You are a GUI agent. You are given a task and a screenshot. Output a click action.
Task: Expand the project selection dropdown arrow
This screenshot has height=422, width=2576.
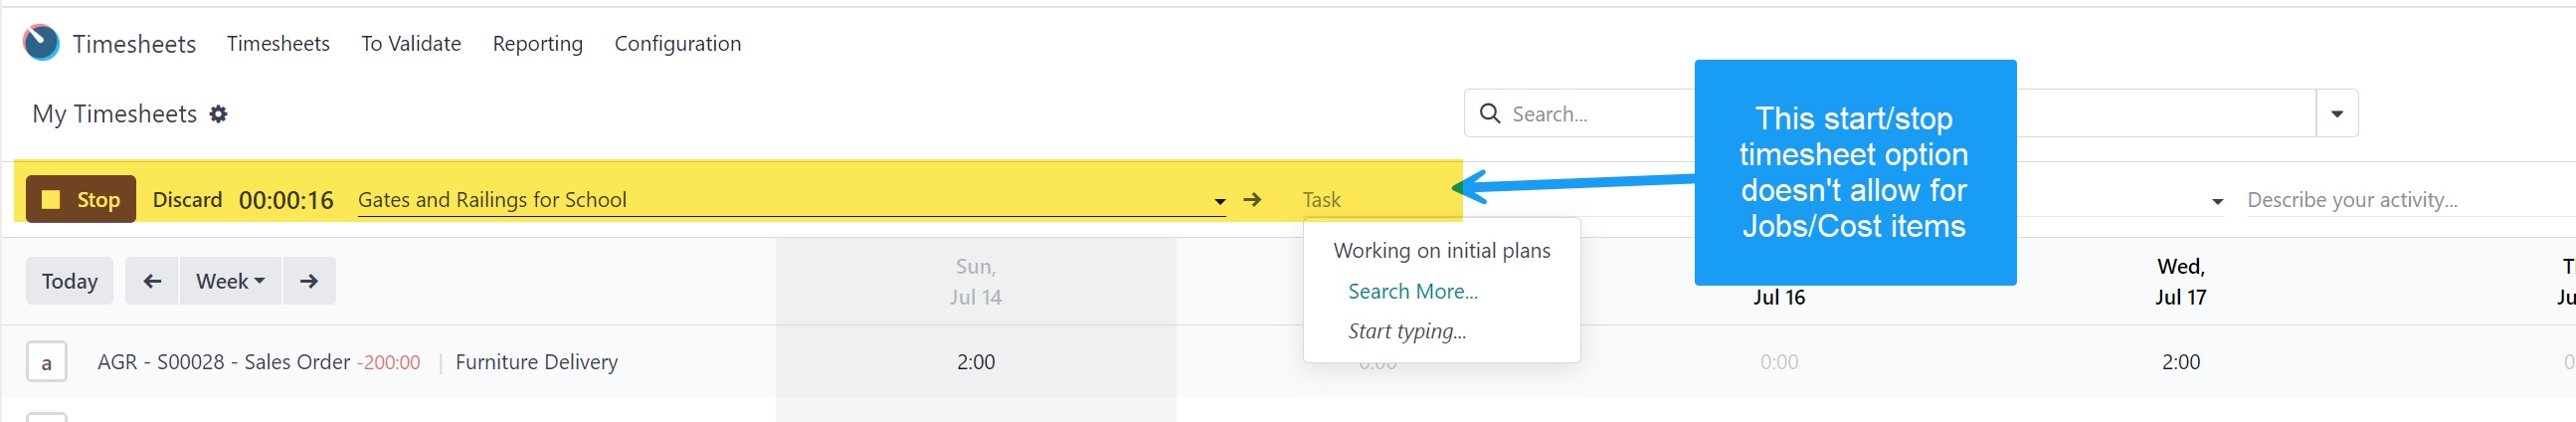1219,201
